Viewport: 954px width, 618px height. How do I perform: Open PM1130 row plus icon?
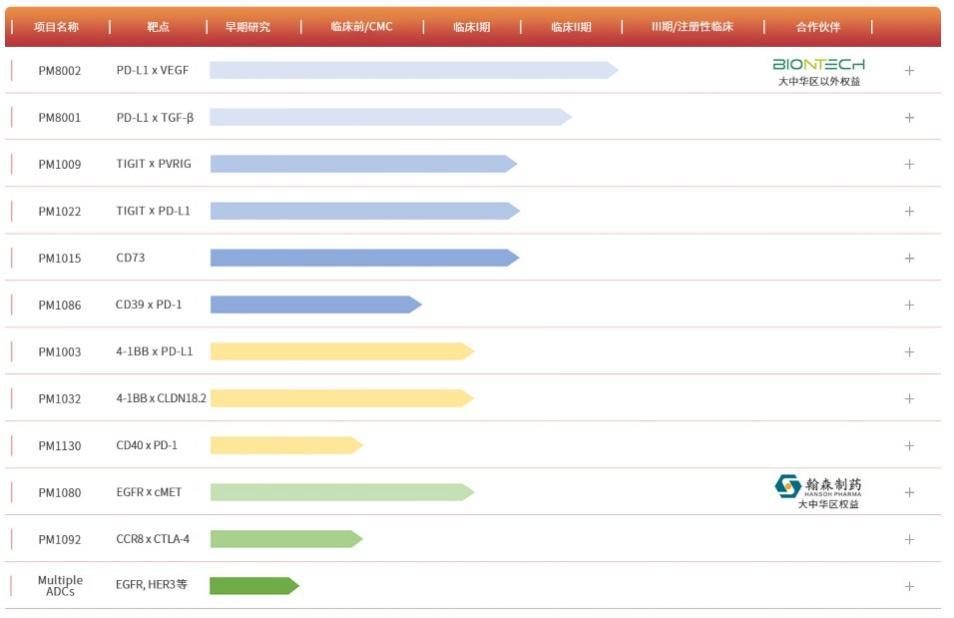coord(909,446)
